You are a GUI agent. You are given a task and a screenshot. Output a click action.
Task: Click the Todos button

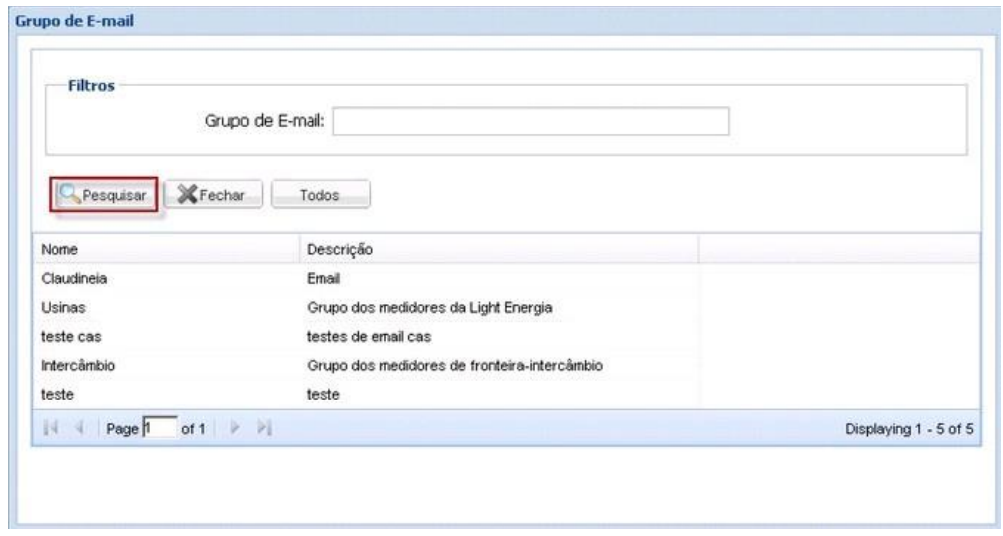pyautogui.click(x=321, y=194)
